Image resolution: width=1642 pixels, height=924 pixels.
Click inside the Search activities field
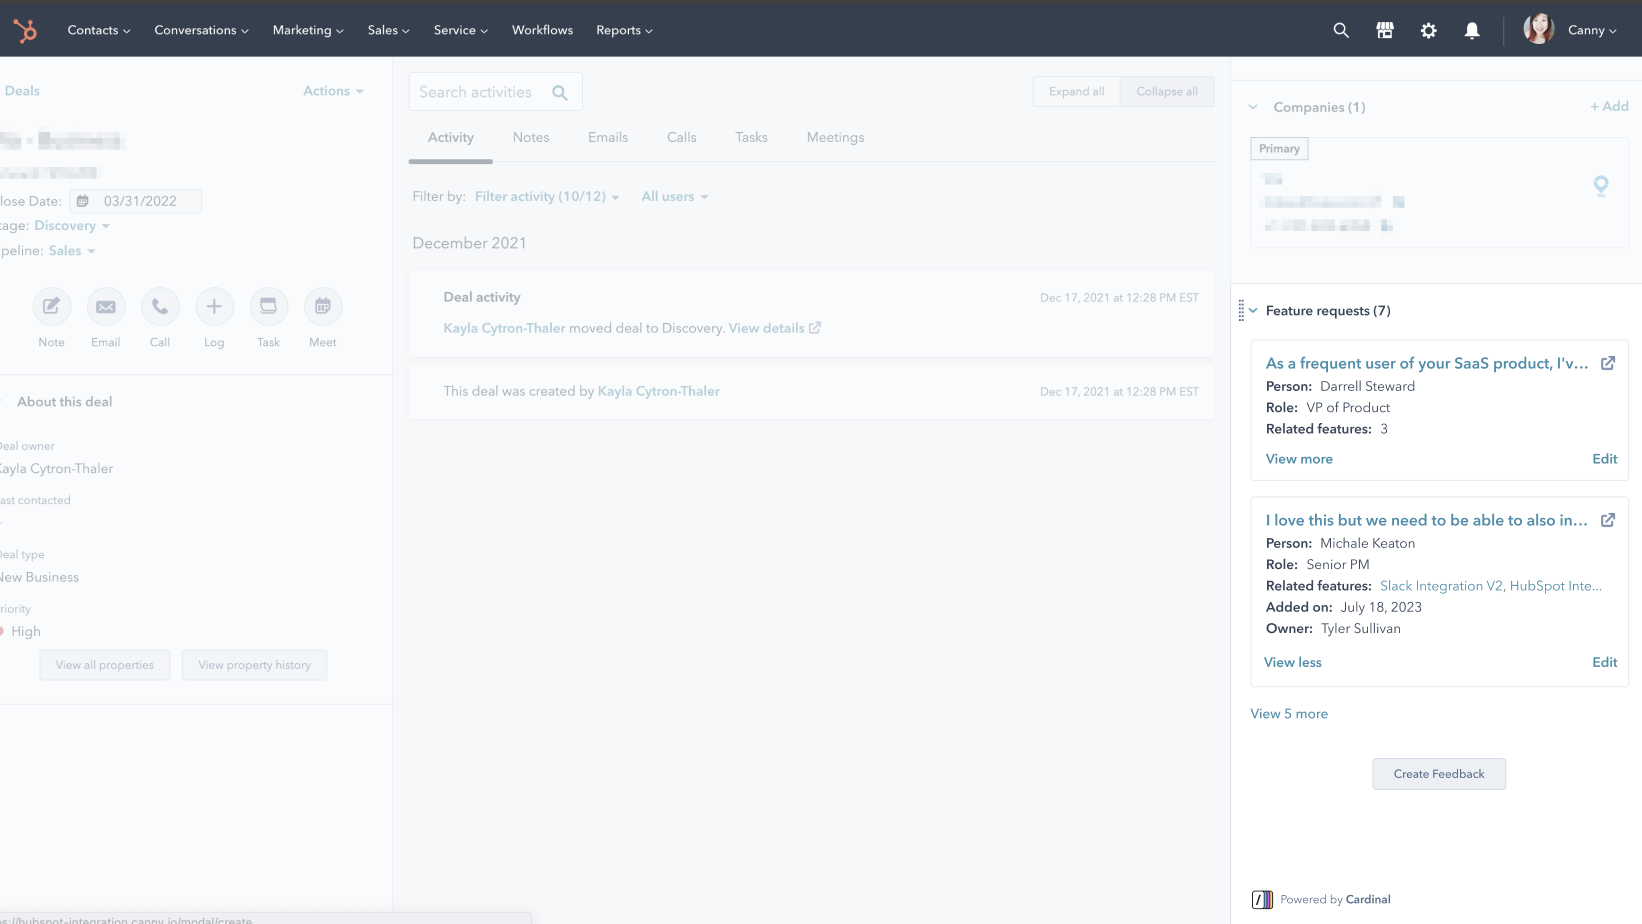click(x=480, y=91)
